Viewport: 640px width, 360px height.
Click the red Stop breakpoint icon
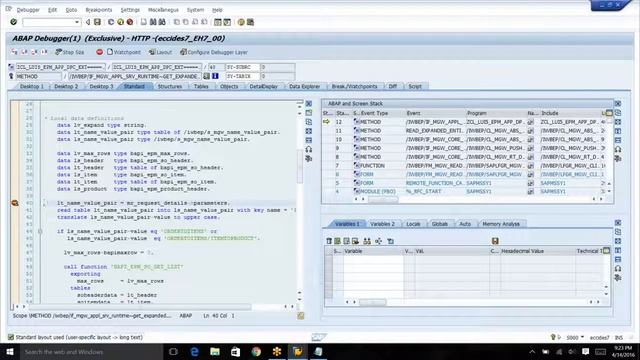(x=99, y=52)
